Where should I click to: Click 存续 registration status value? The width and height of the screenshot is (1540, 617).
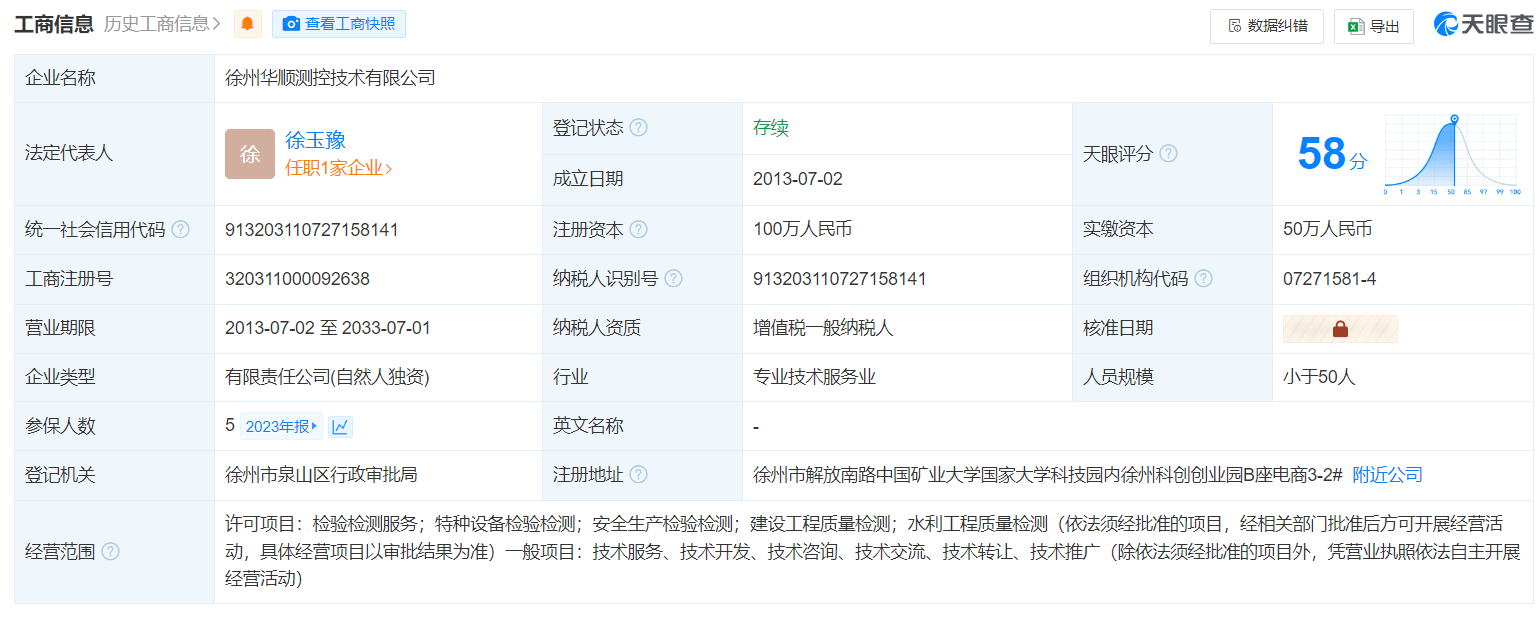coord(771,128)
